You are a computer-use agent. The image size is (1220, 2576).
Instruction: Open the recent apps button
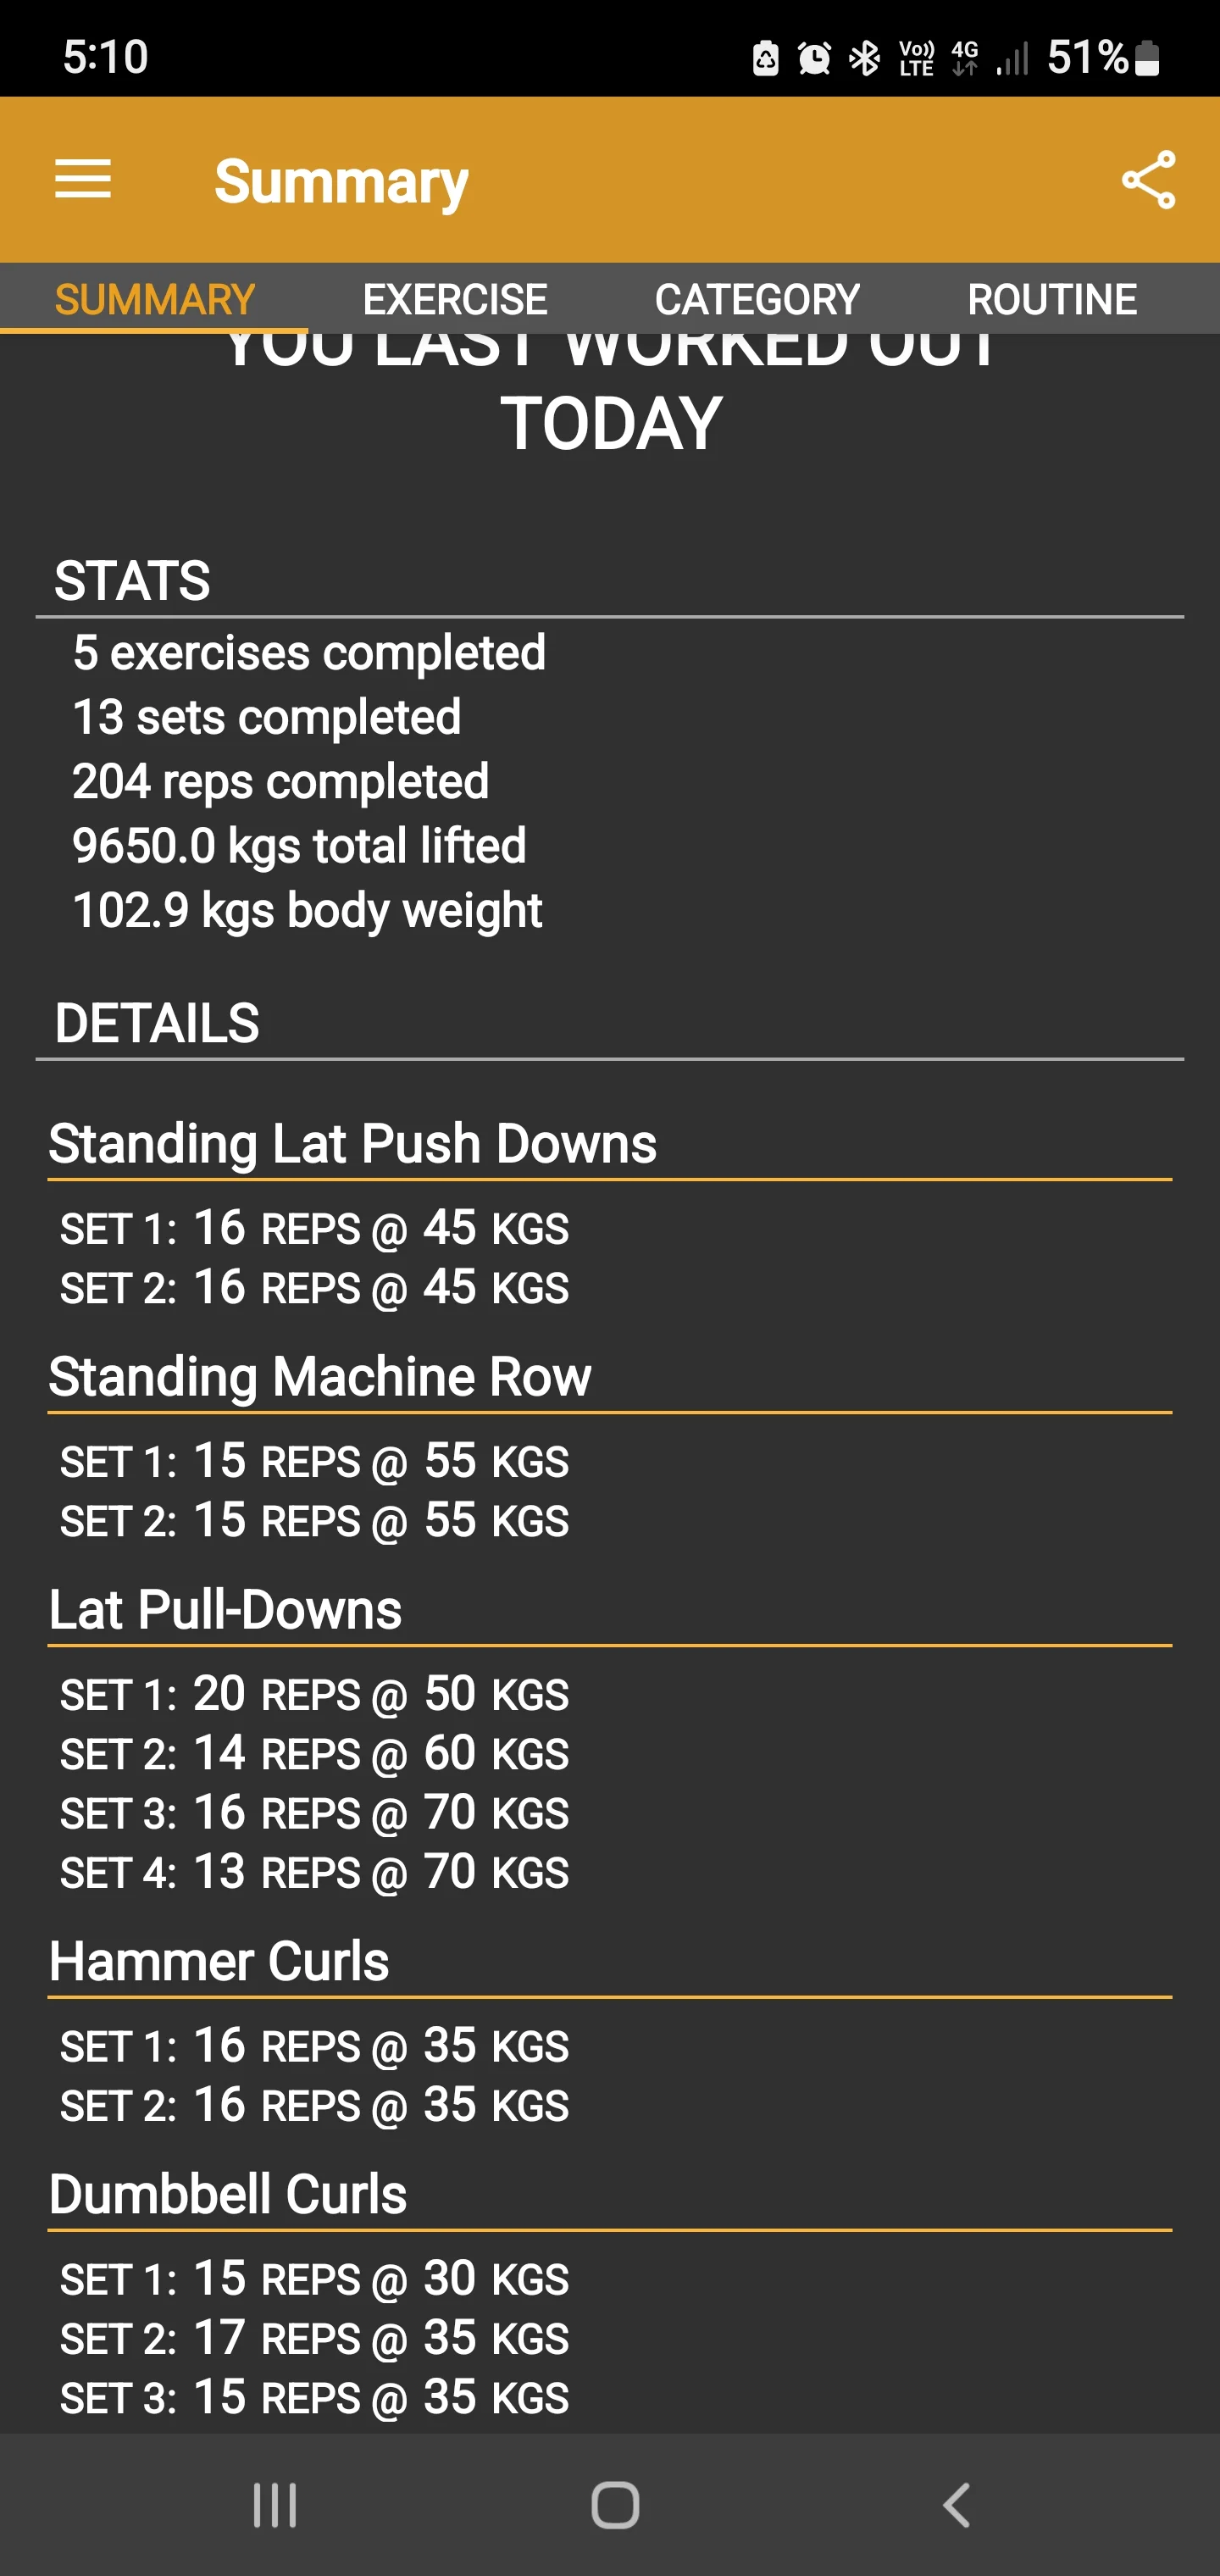[274, 2505]
